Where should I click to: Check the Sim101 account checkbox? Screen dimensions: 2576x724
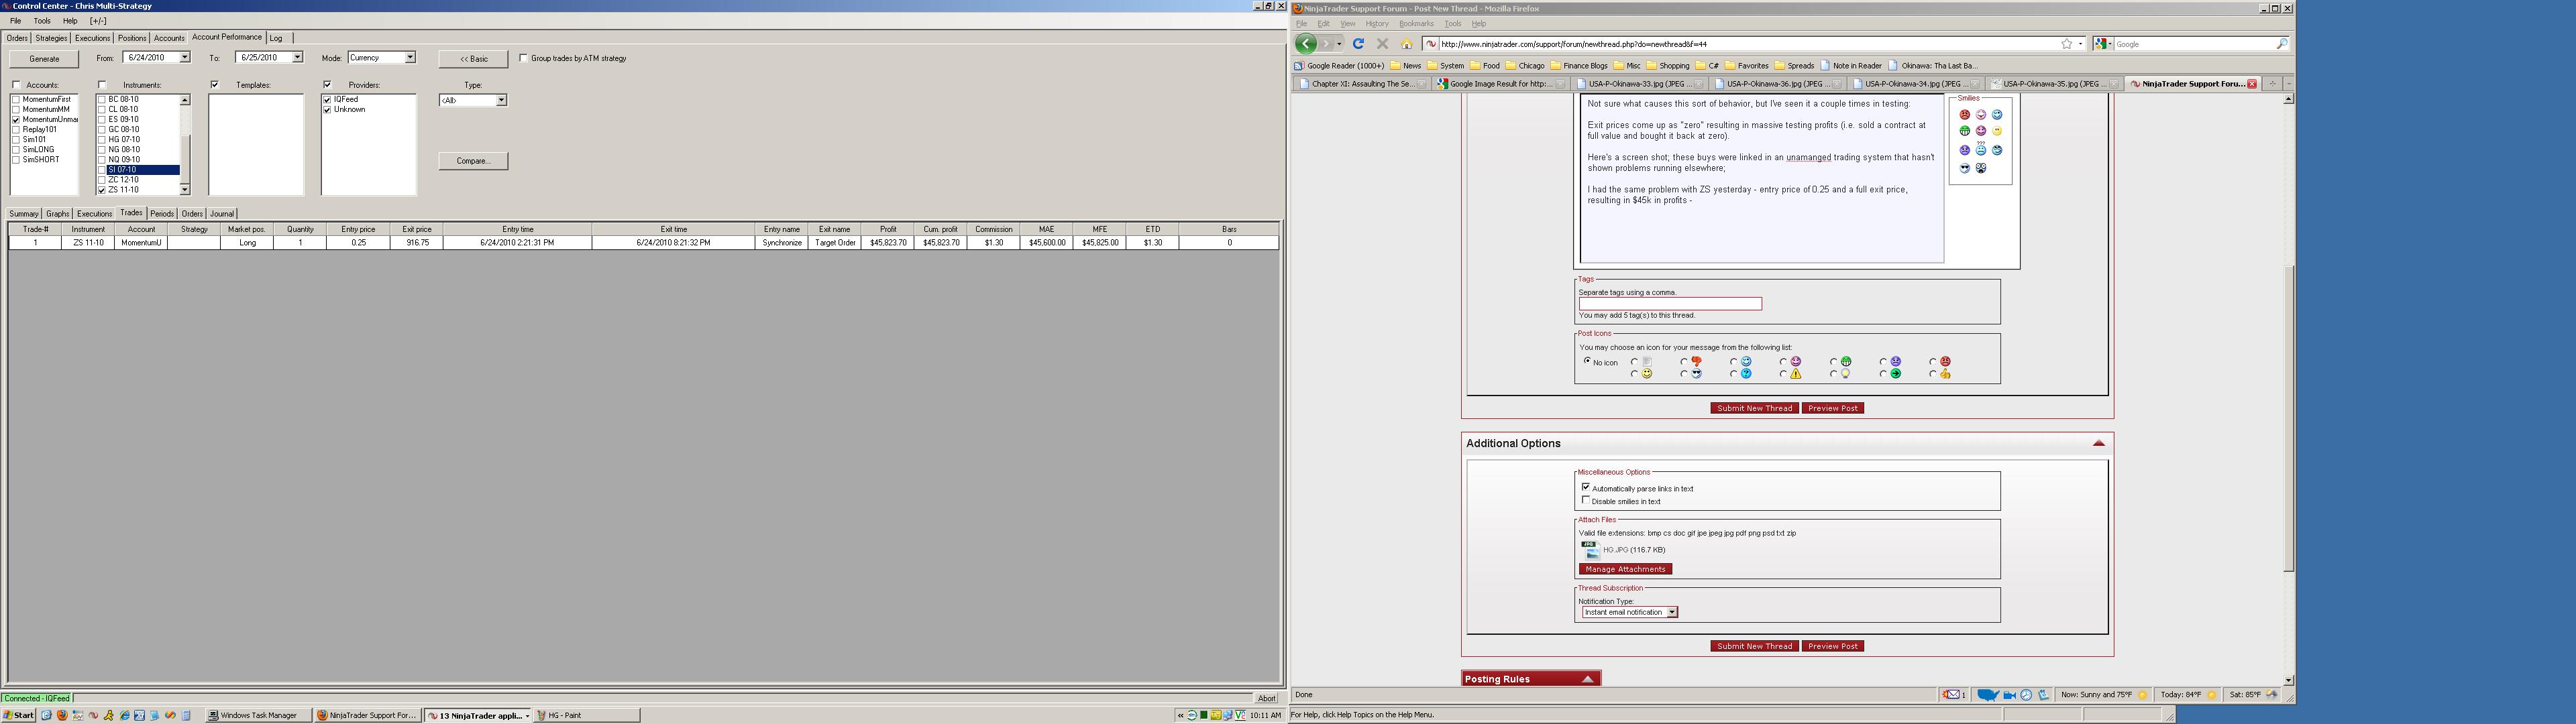point(16,140)
